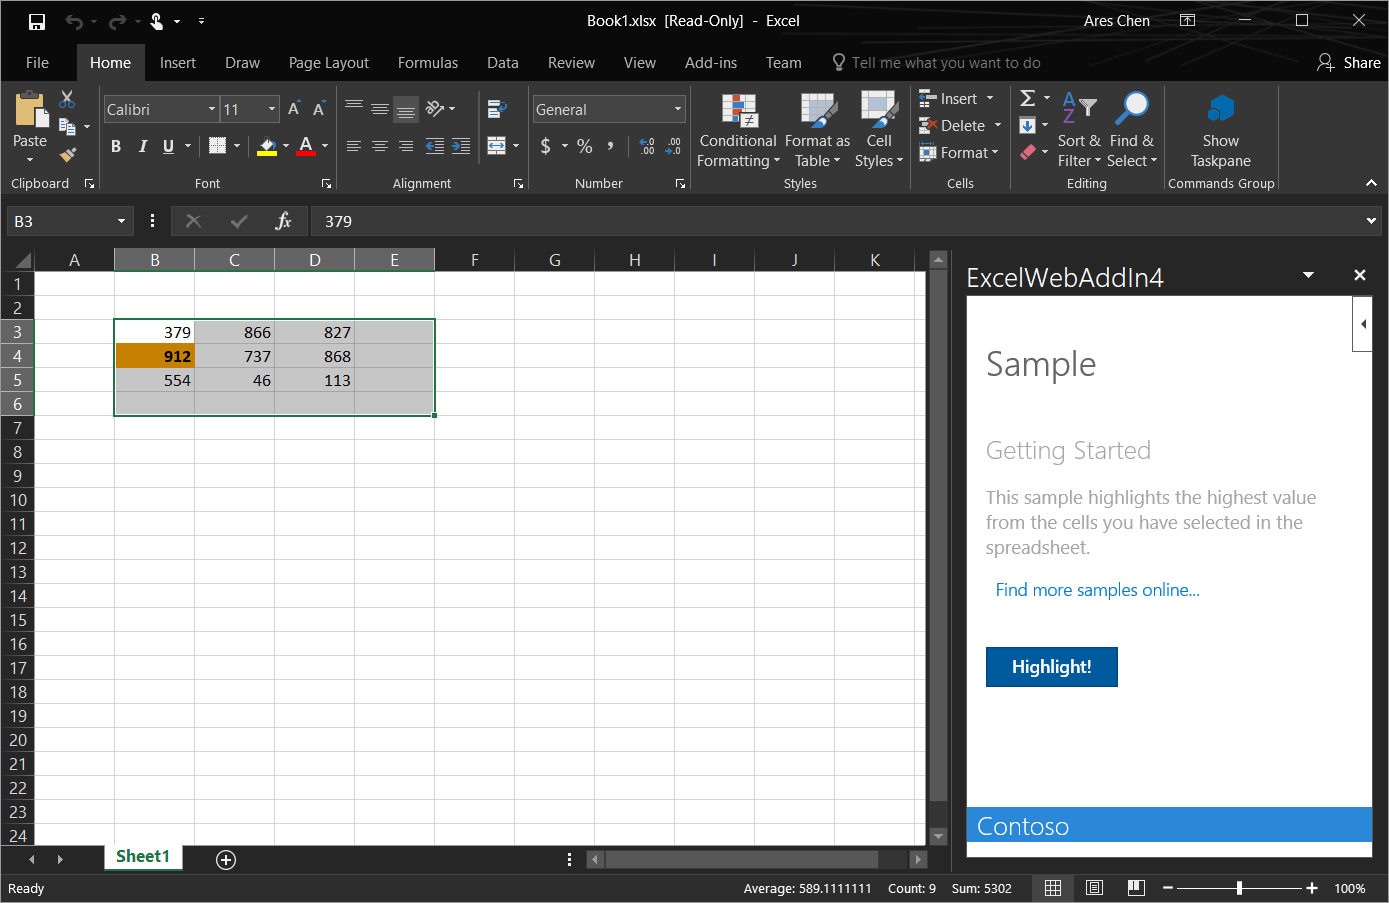Click the Save icon in title bar

coord(37,21)
